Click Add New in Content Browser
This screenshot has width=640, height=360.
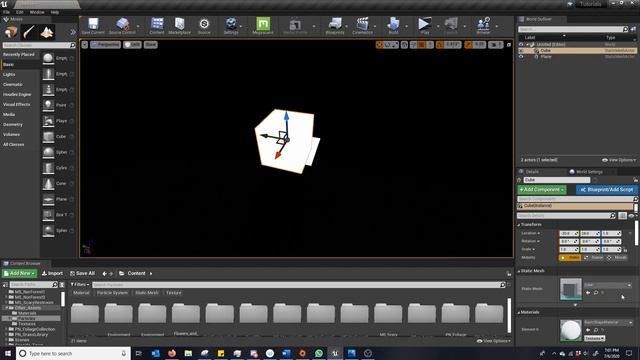pyautogui.click(x=19, y=273)
